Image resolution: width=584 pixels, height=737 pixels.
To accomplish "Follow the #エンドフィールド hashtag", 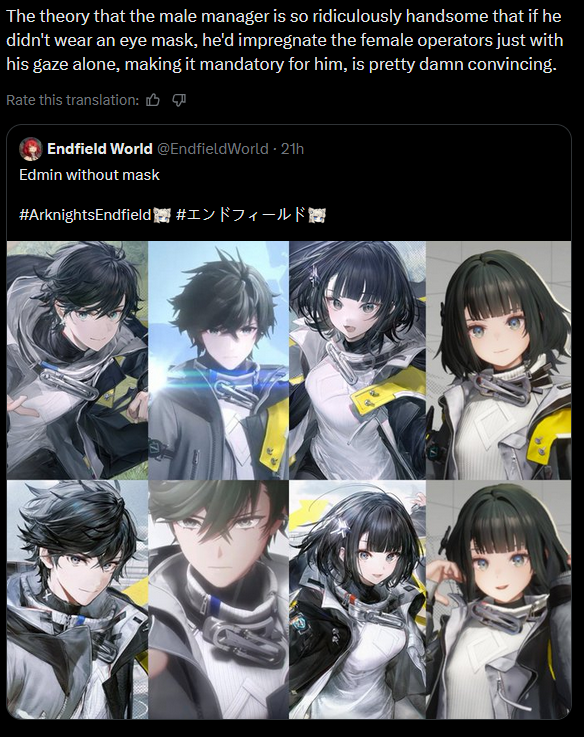I will 241,215.
